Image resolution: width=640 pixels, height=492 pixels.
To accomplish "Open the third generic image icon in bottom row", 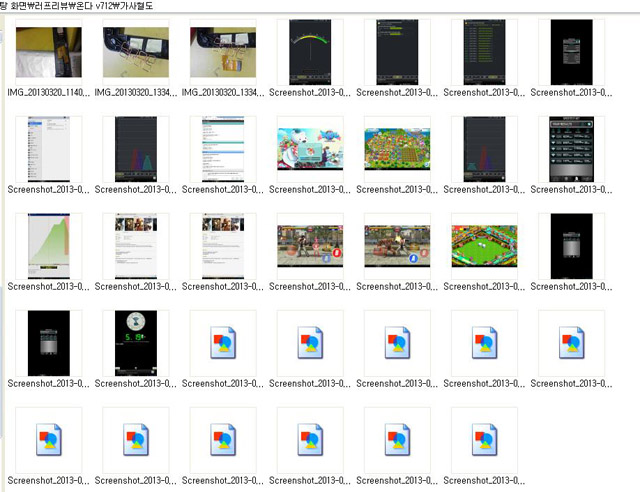I will click(x=223, y=440).
